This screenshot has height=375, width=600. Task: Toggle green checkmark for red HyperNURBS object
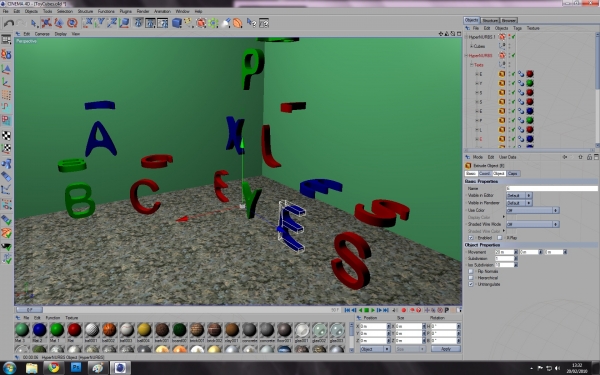[x=514, y=55]
